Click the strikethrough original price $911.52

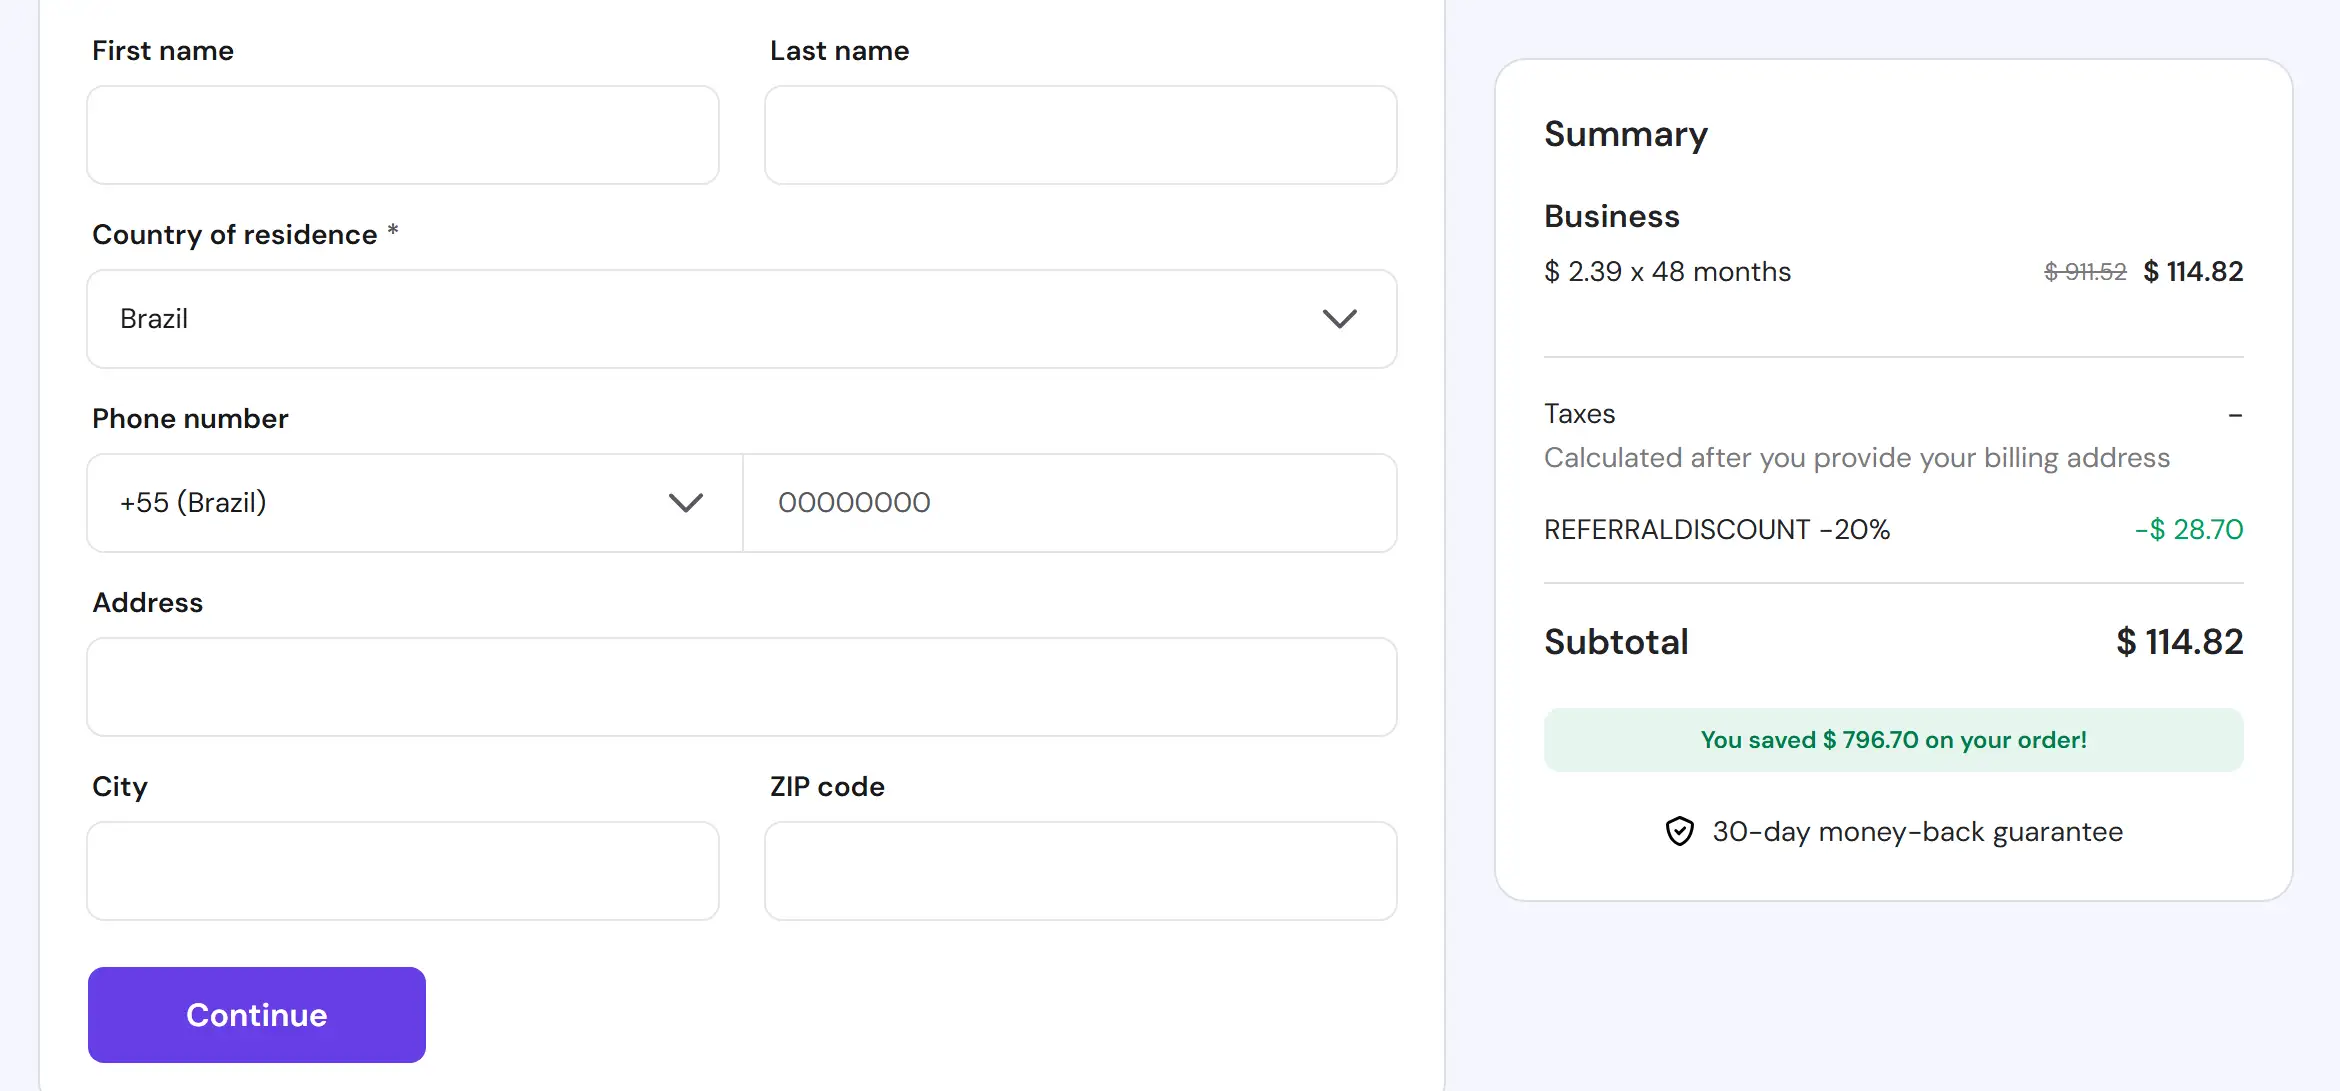(x=2084, y=271)
